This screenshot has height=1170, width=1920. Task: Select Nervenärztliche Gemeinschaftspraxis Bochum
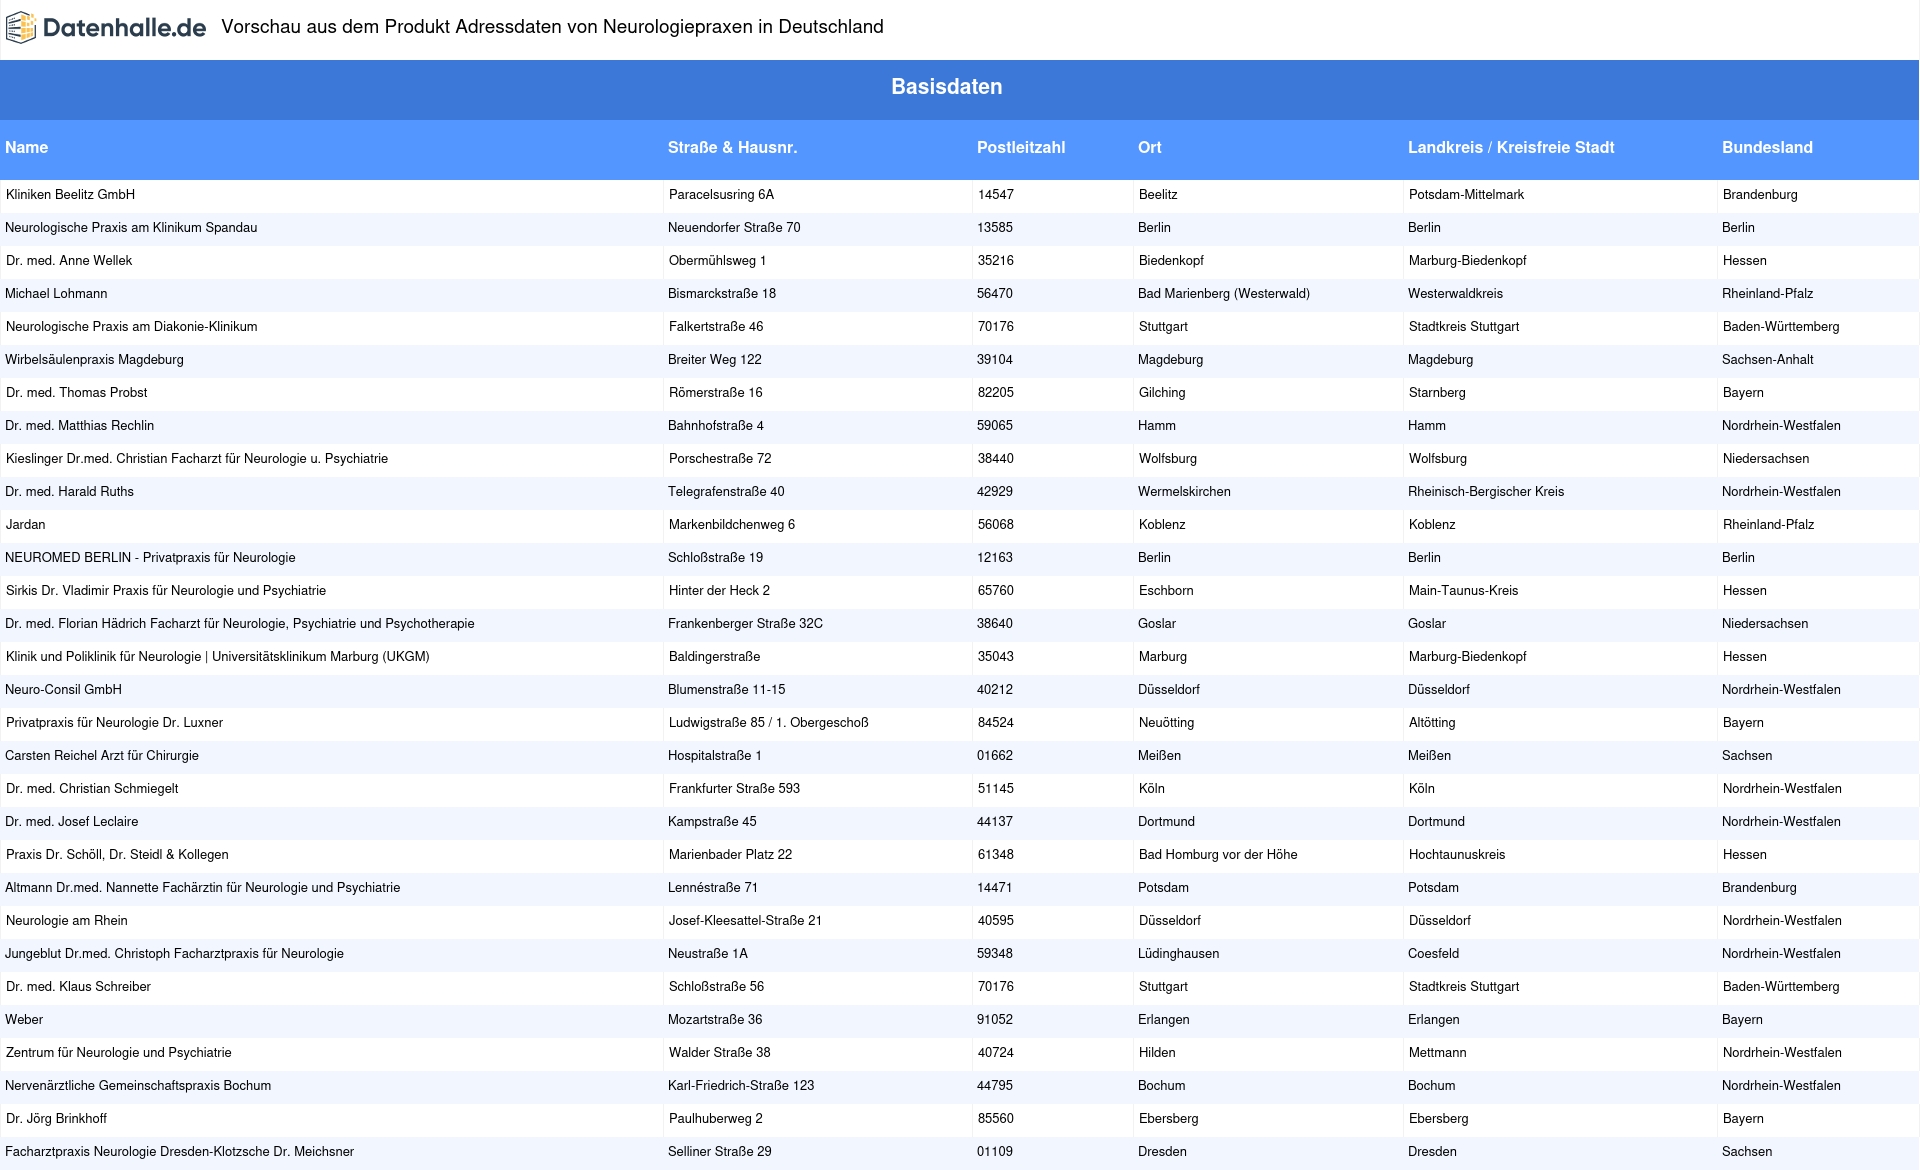point(138,1086)
